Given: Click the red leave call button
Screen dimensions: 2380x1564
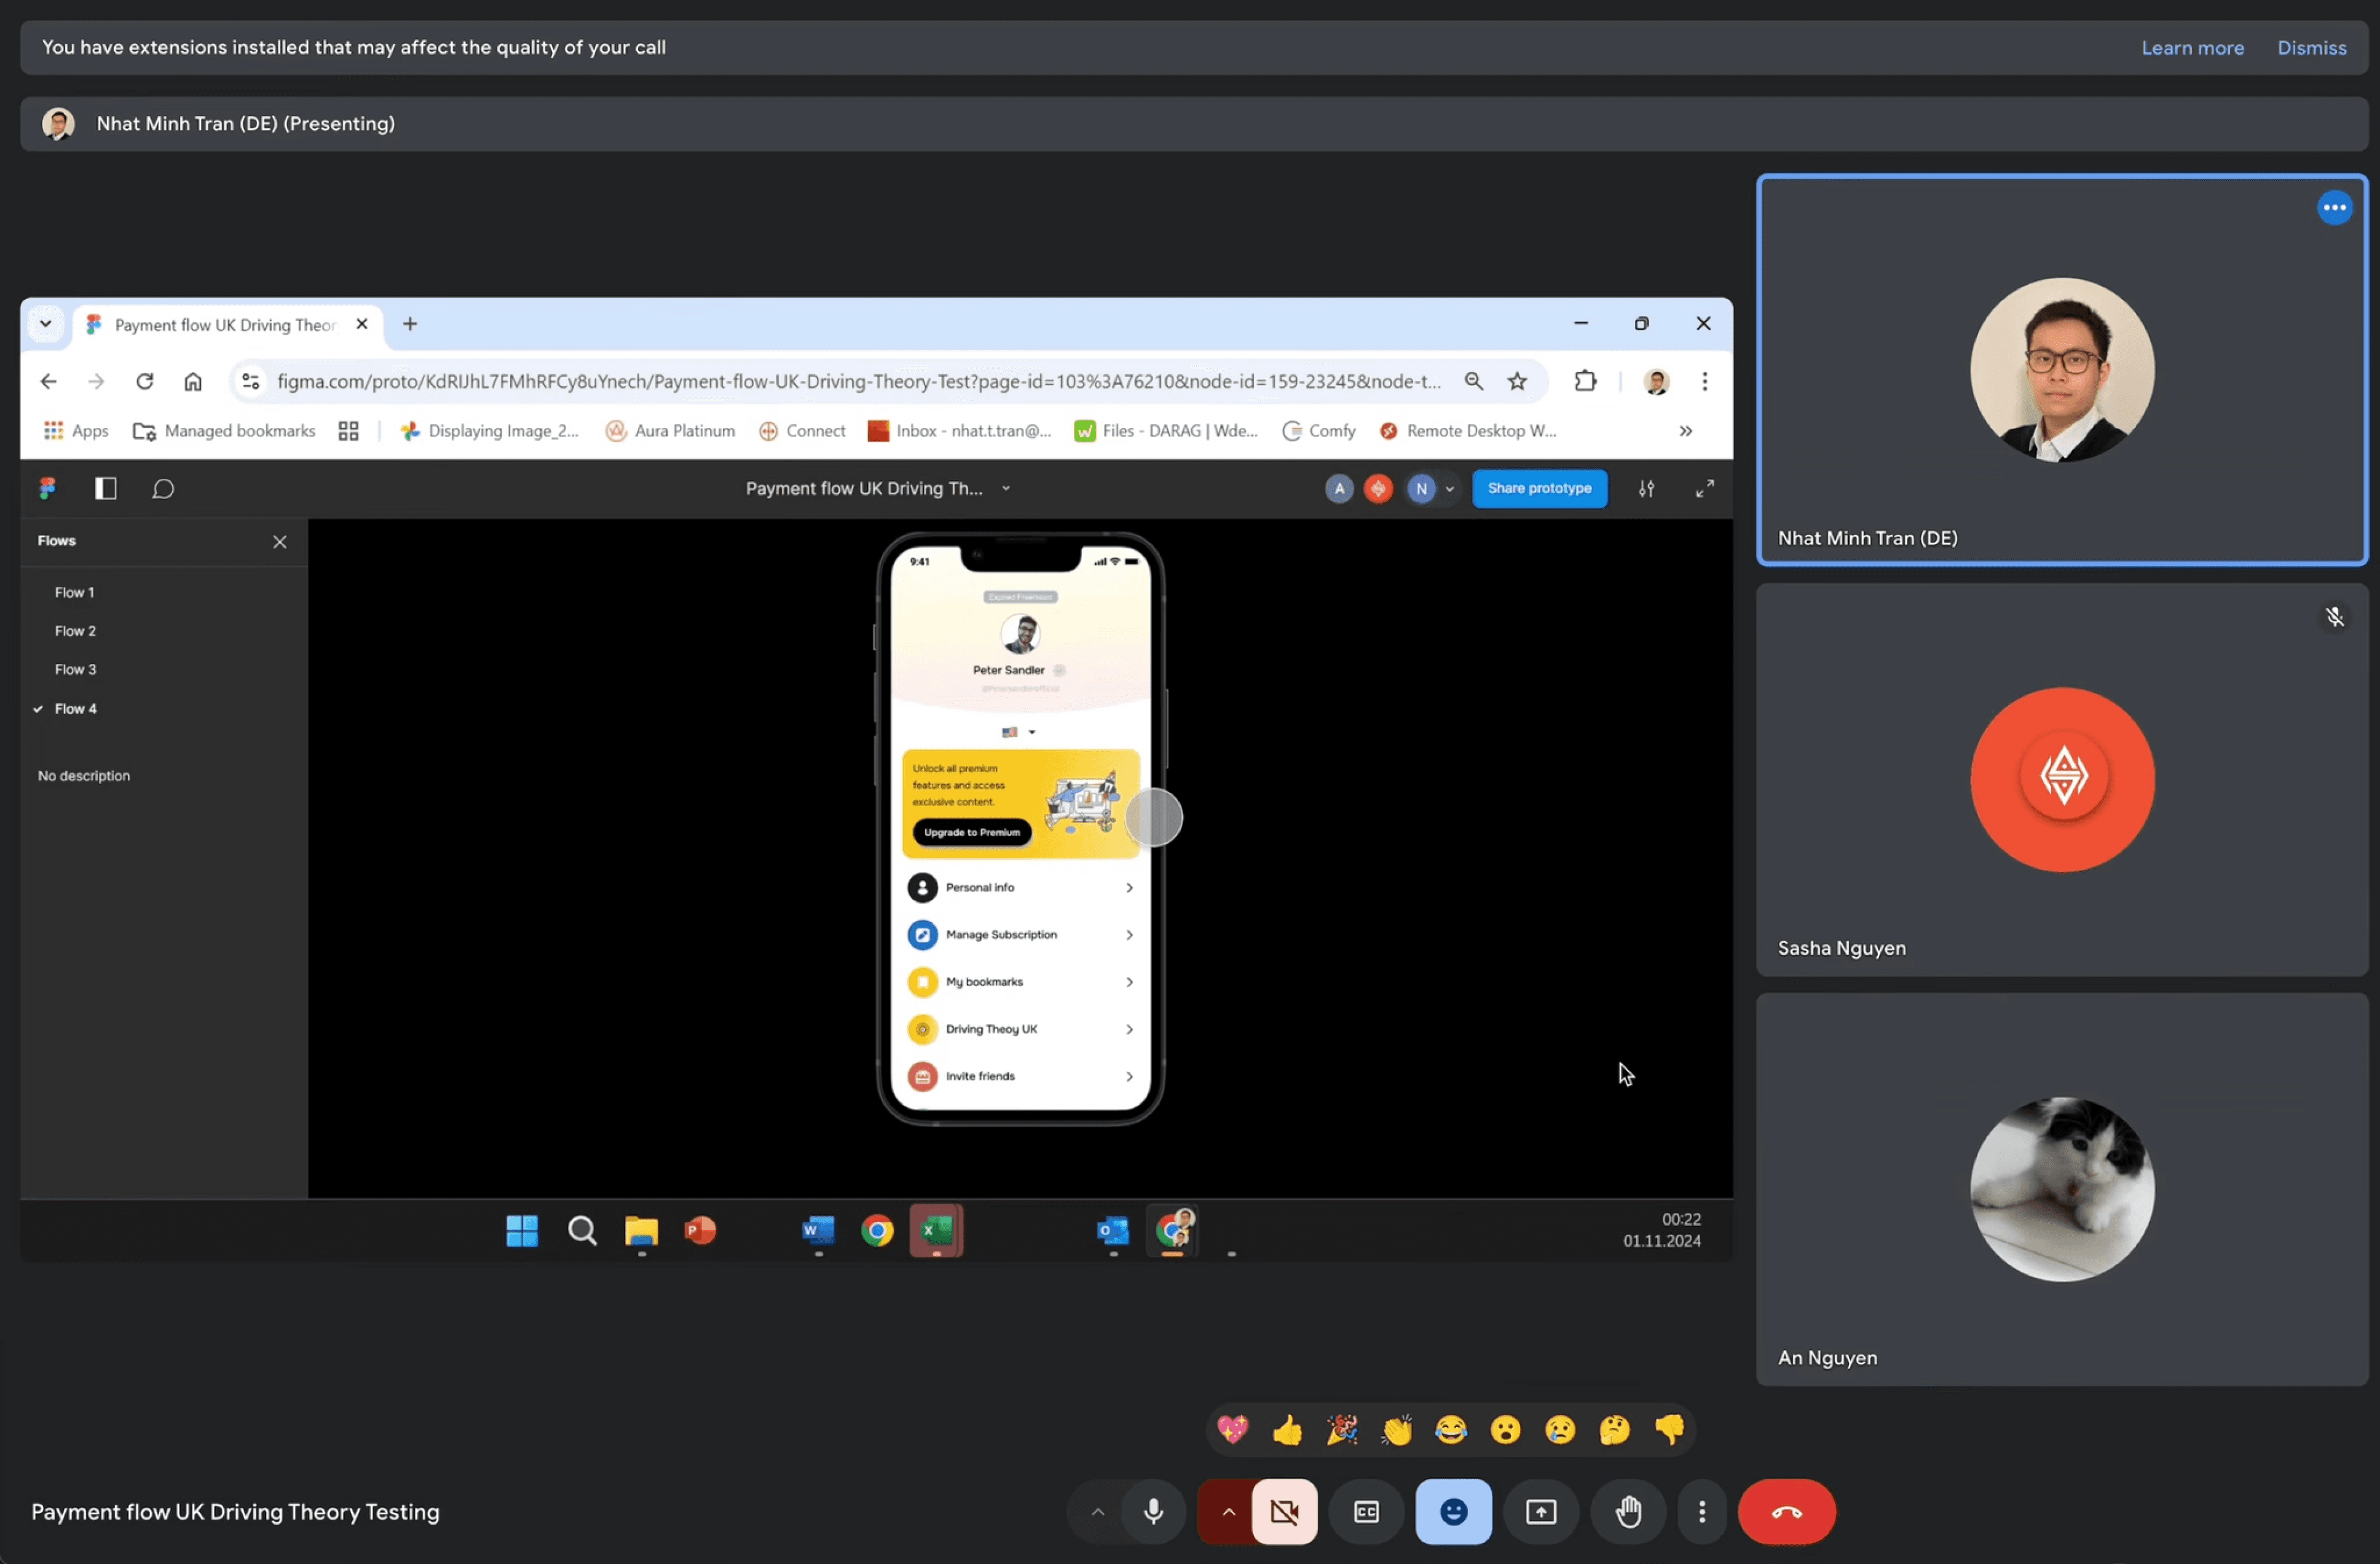Looking at the screenshot, I should coord(1786,1511).
